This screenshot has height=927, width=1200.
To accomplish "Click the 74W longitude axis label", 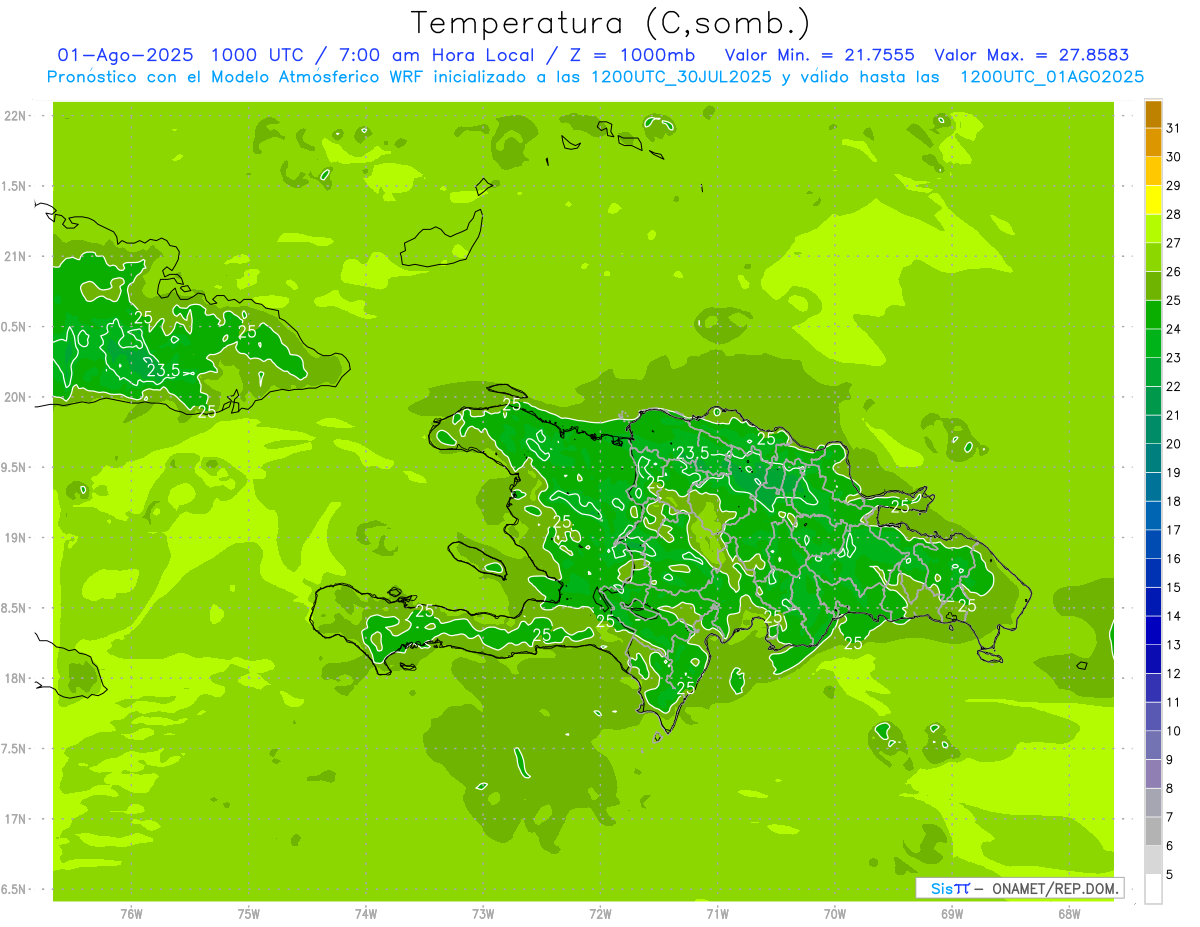I will click(366, 914).
